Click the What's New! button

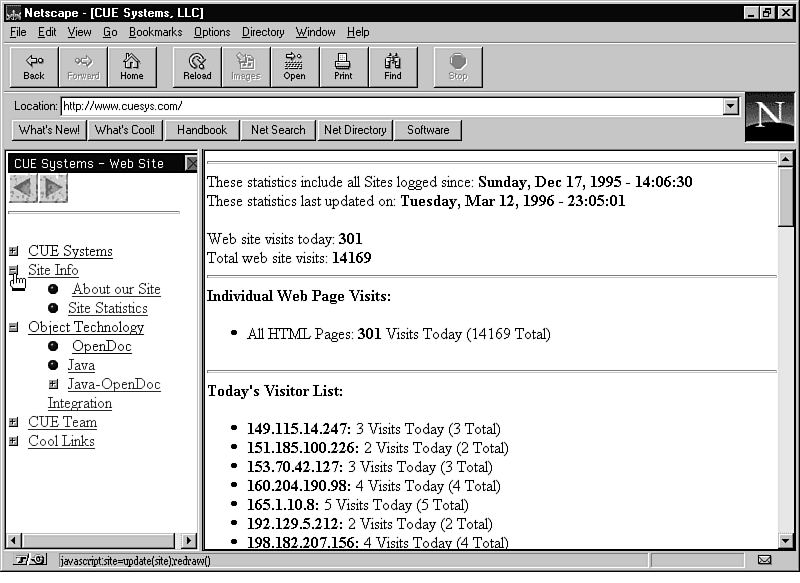click(x=49, y=130)
